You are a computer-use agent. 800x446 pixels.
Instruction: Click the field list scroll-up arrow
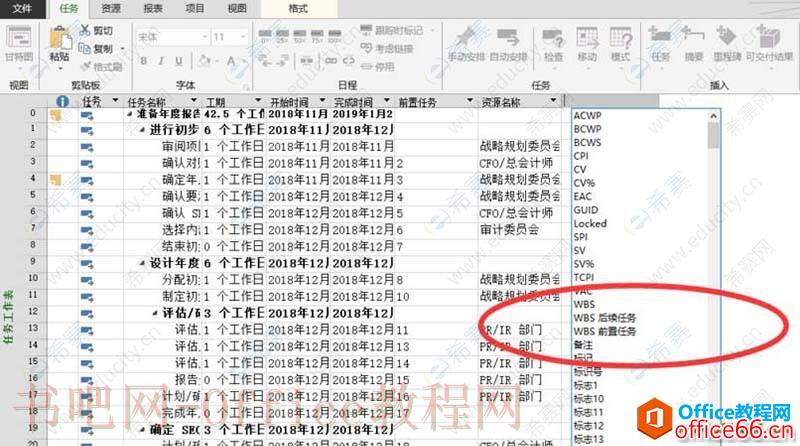pos(713,116)
